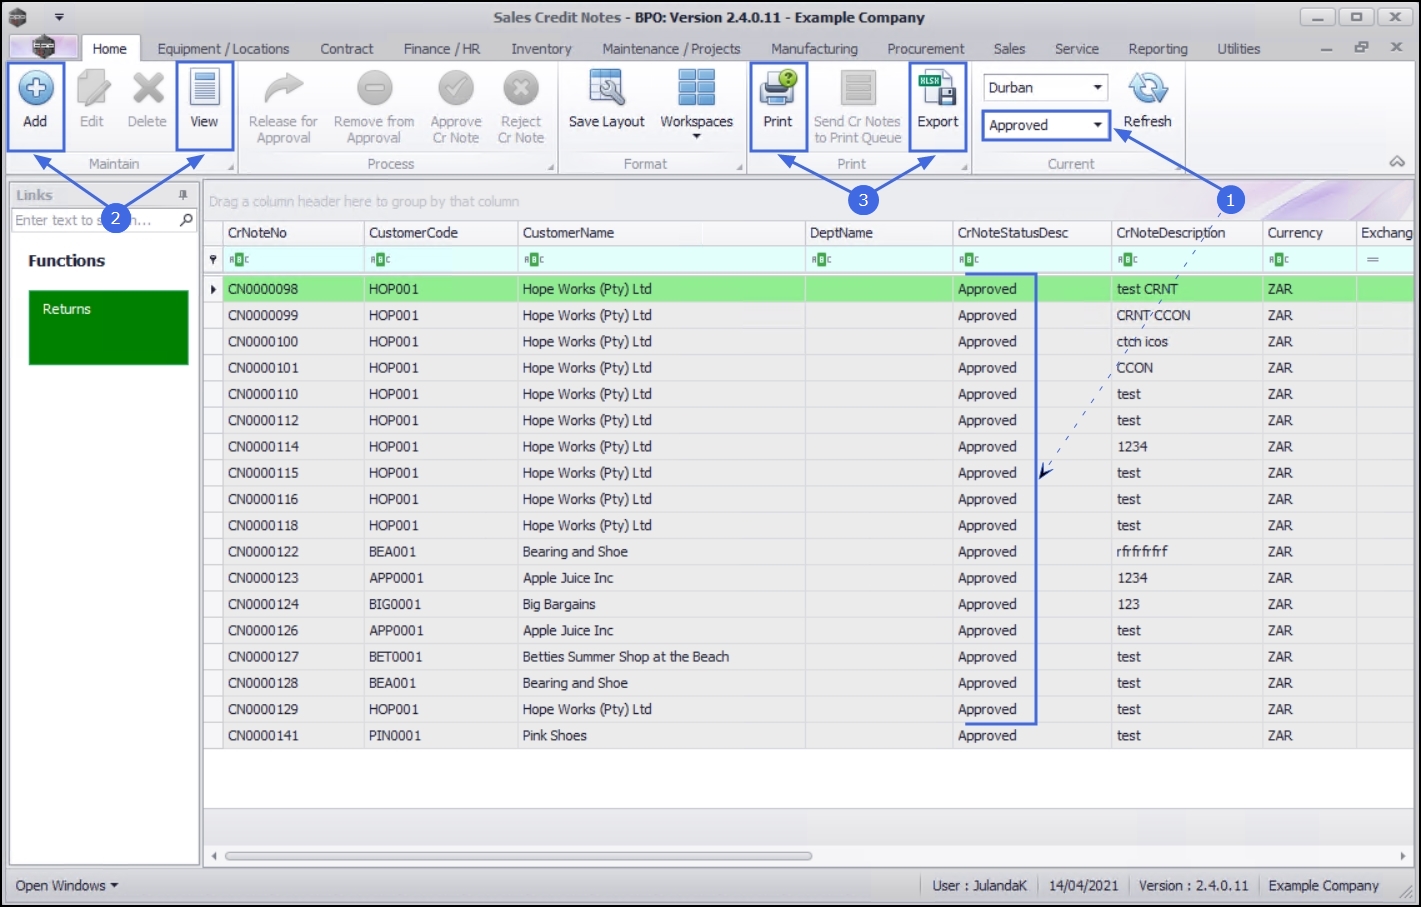Click the search magnifier in Links panel
This screenshot has height=907, width=1421.
pos(186,220)
